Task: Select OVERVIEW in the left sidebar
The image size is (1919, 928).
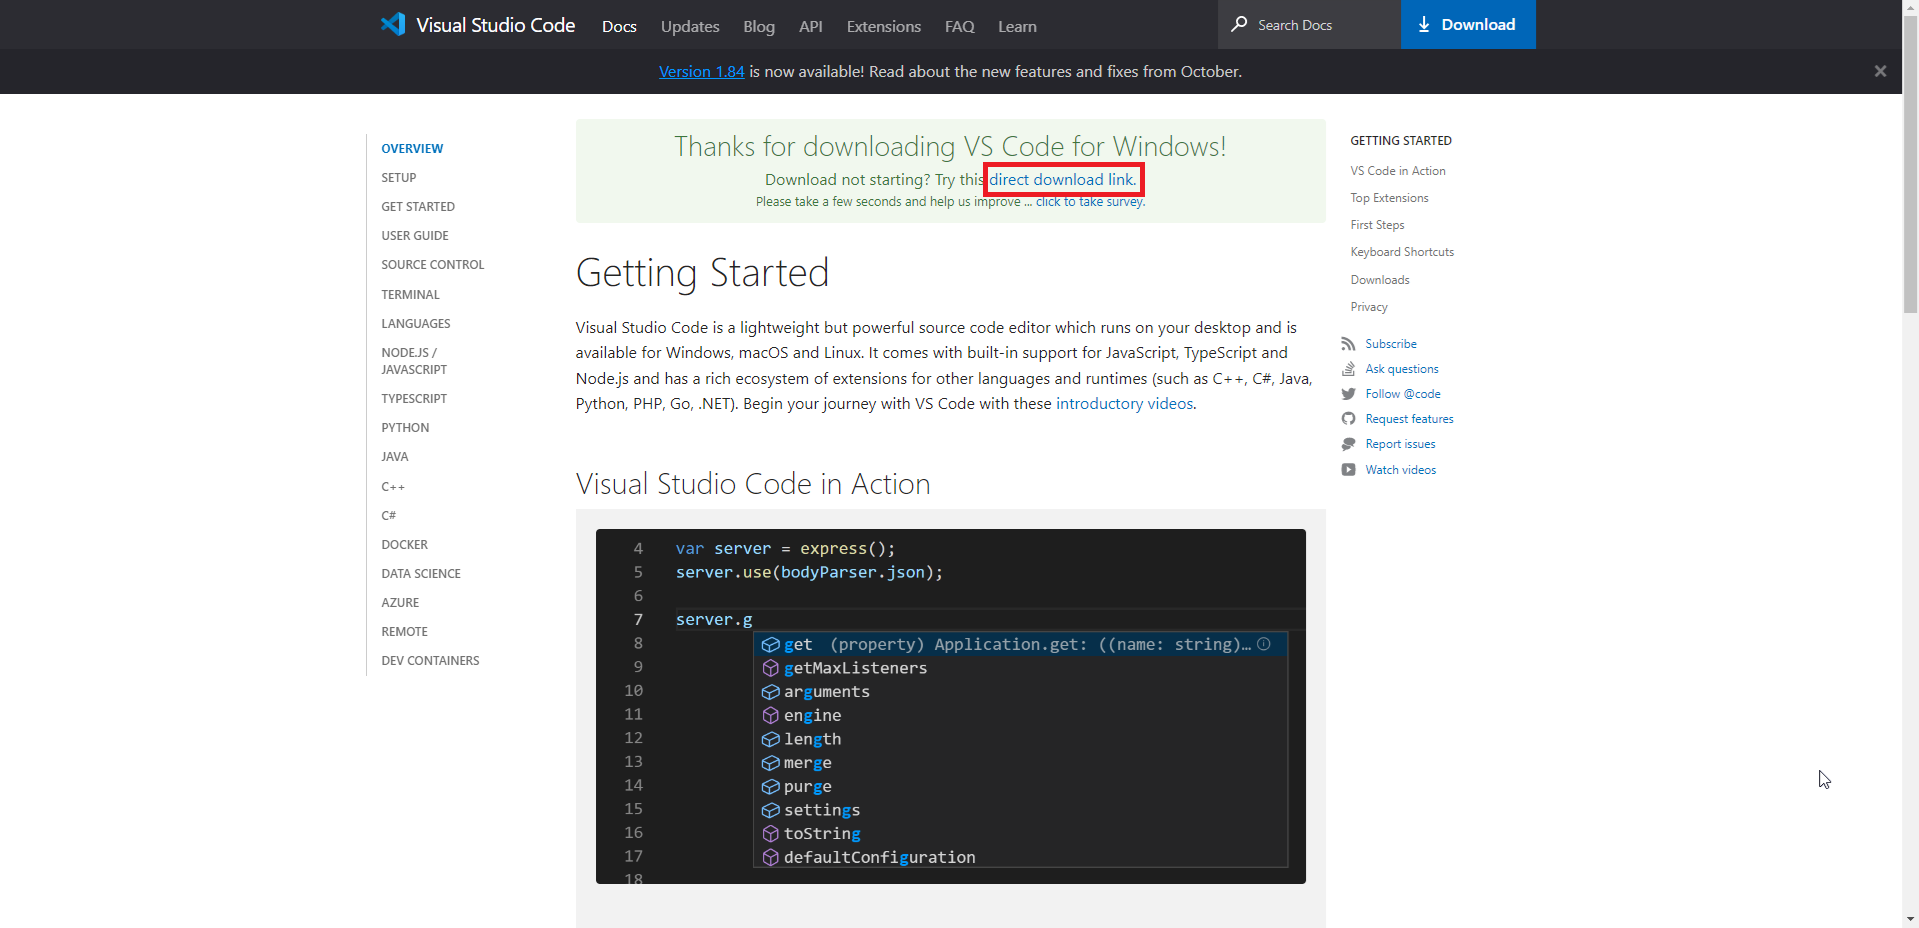Action: 412,149
